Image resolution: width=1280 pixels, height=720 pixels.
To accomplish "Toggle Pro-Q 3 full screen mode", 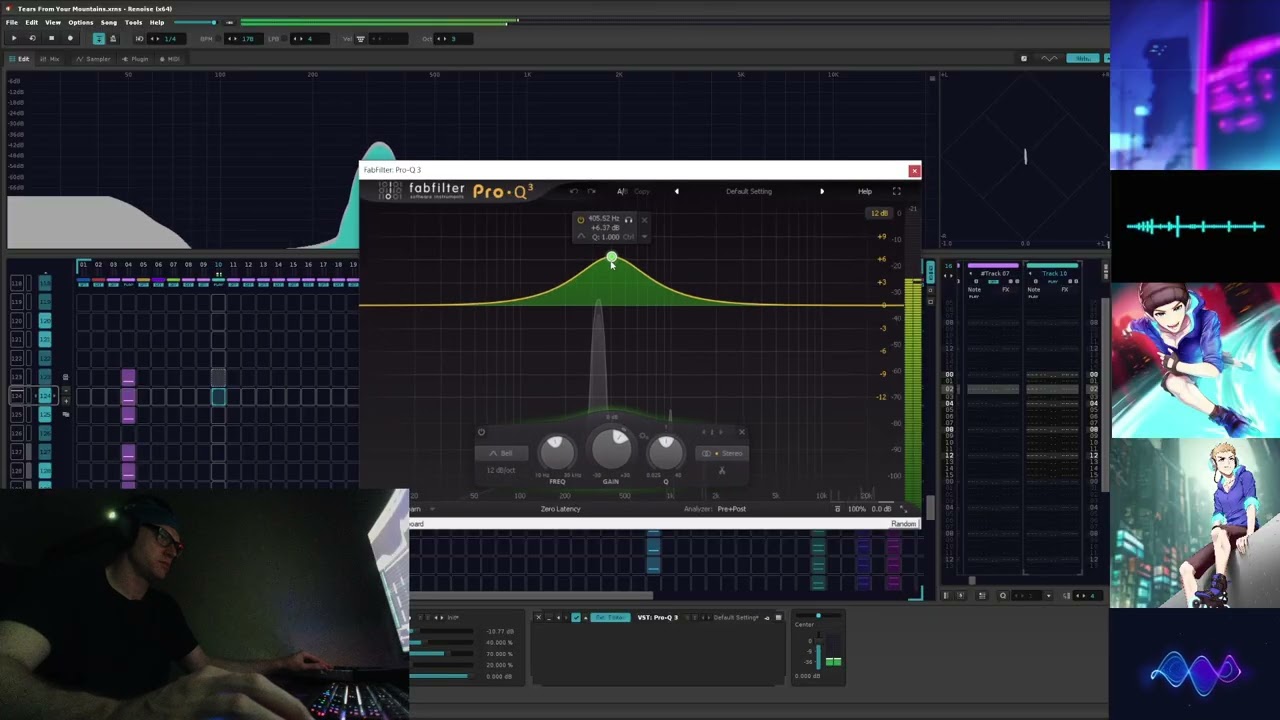I will pos(897,191).
